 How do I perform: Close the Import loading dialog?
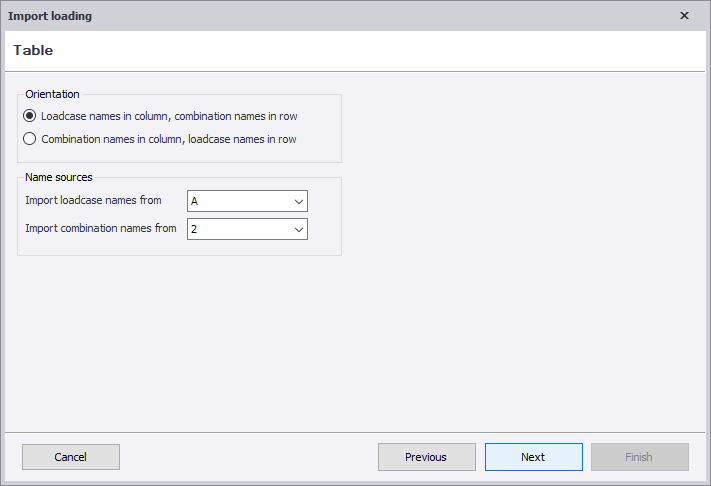click(x=684, y=16)
